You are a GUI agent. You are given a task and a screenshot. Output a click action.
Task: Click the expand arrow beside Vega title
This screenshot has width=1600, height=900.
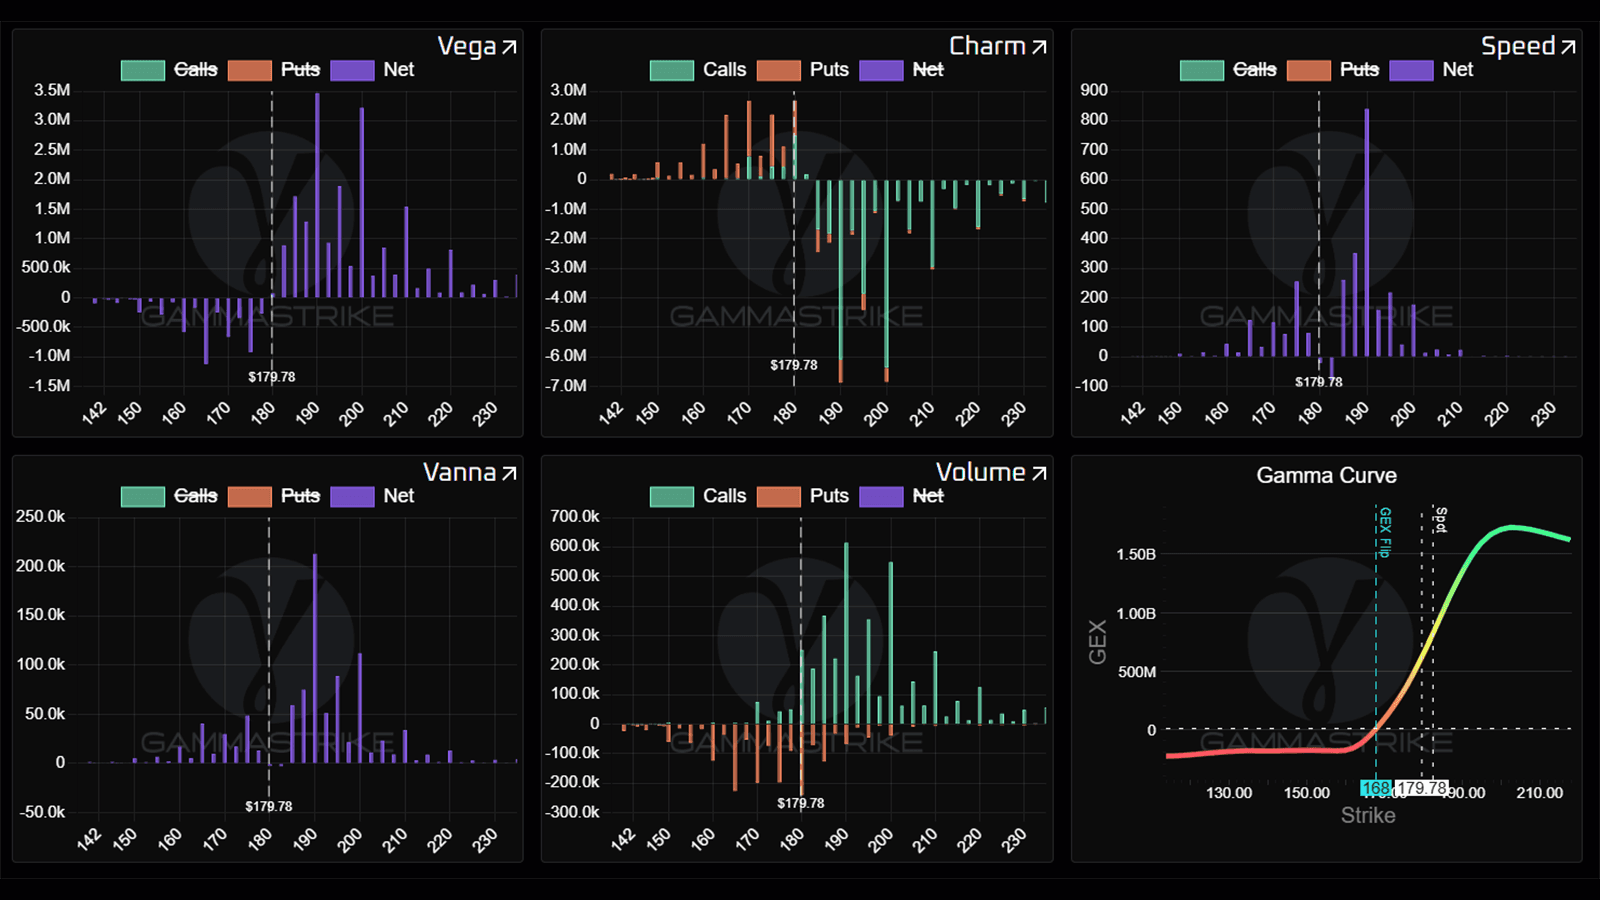click(x=509, y=47)
